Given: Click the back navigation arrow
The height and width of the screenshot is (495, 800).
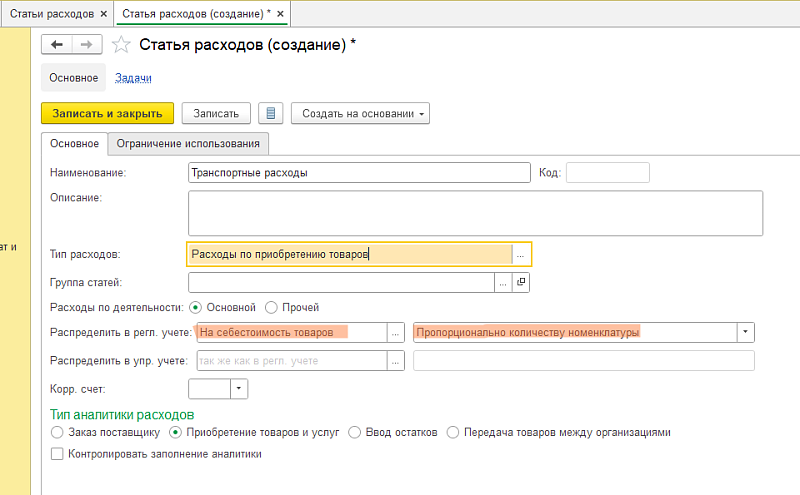Looking at the screenshot, I should point(56,44).
